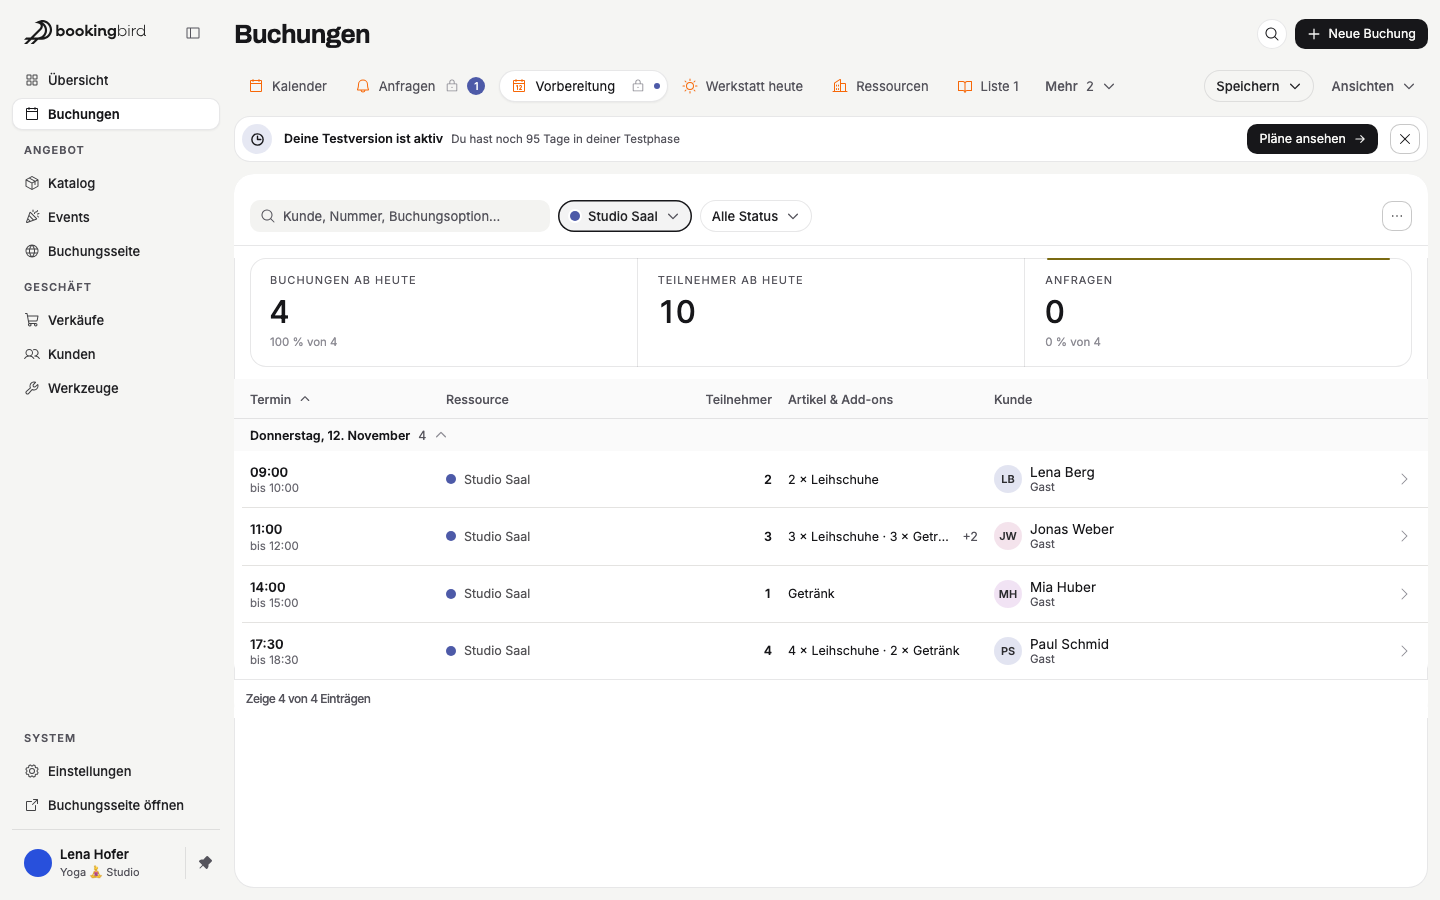The image size is (1440, 900).
Task: Open the search magnifier icon in header
Action: pos(1271,34)
